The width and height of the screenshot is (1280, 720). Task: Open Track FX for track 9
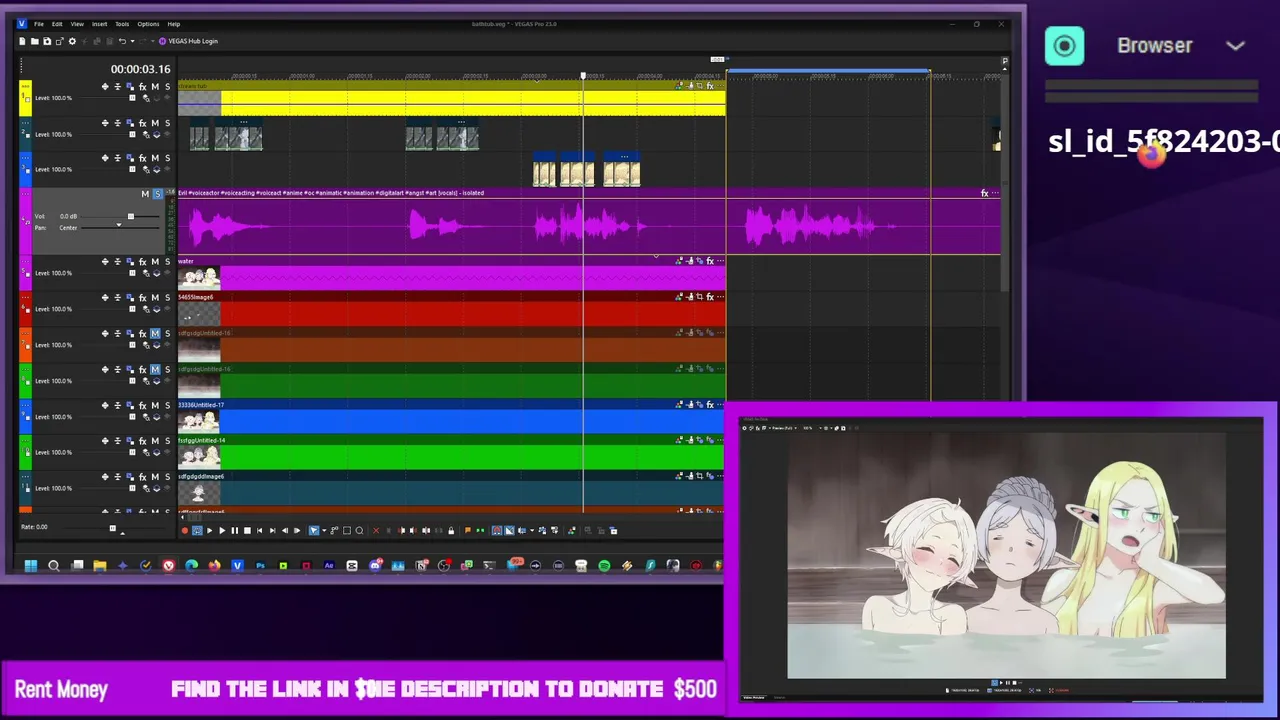pos(142,406)
